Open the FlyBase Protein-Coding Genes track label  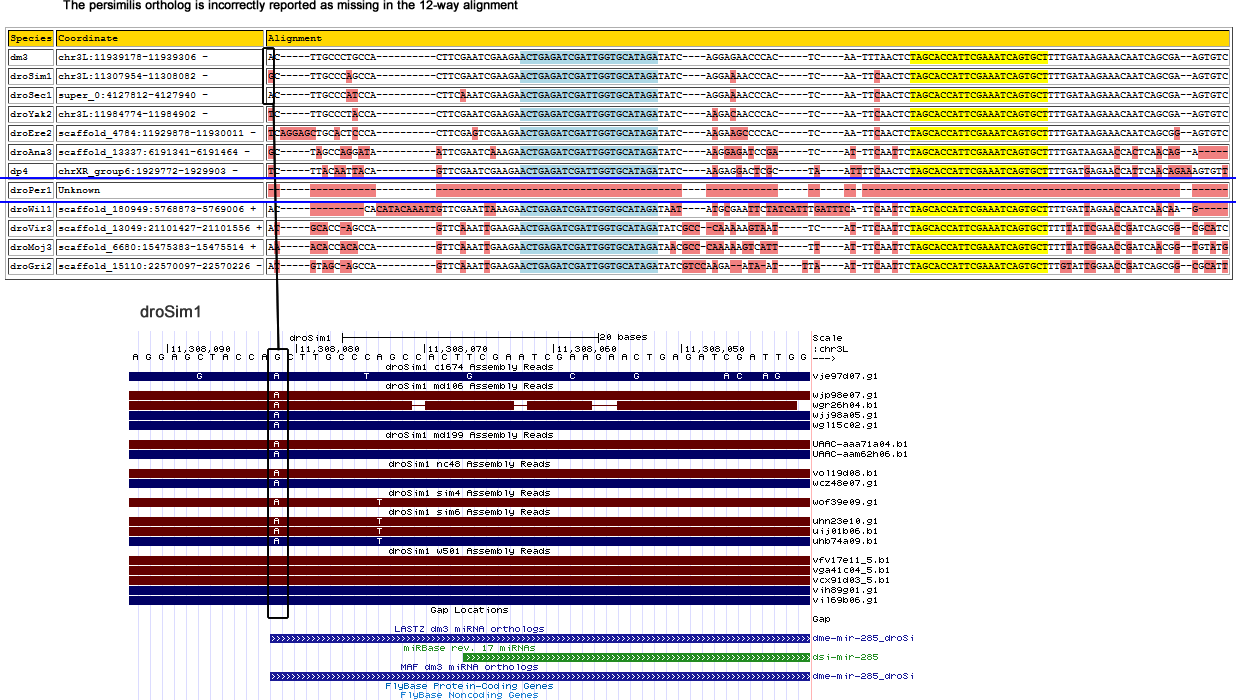(x=468, y=686)
